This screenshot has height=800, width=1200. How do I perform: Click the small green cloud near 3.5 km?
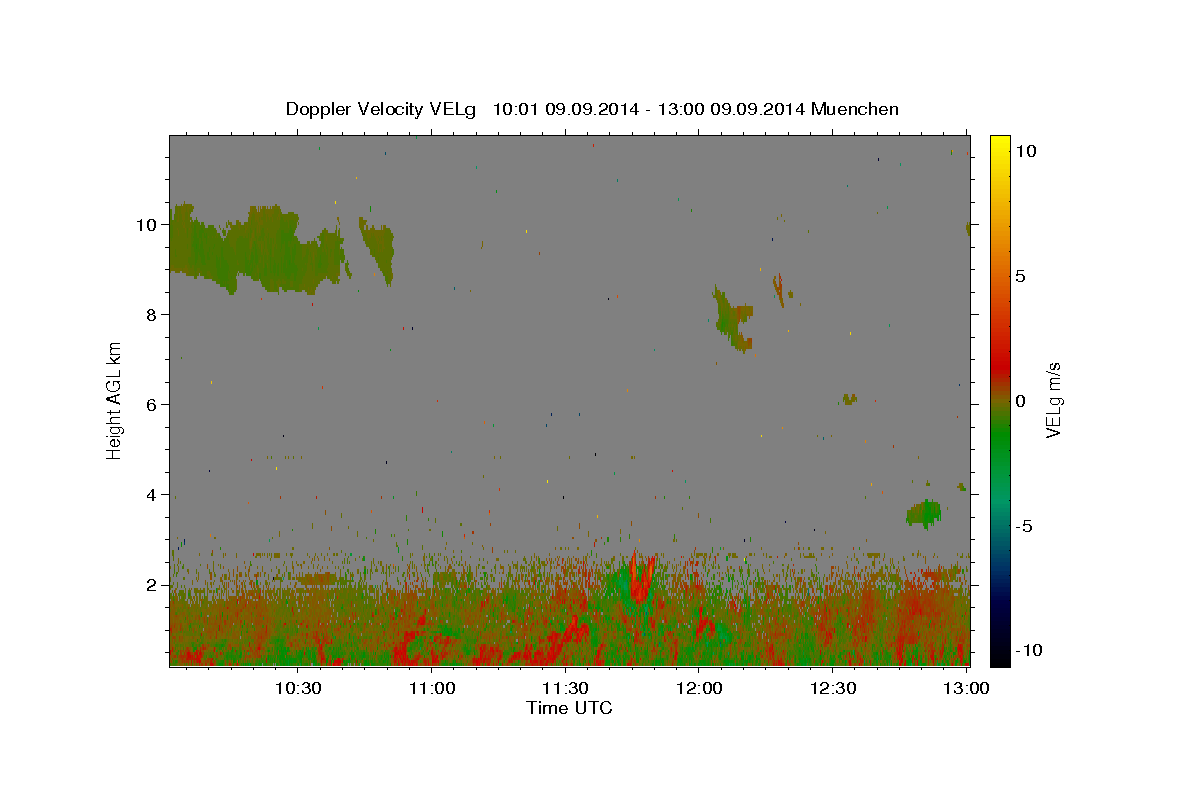[924, 514]
